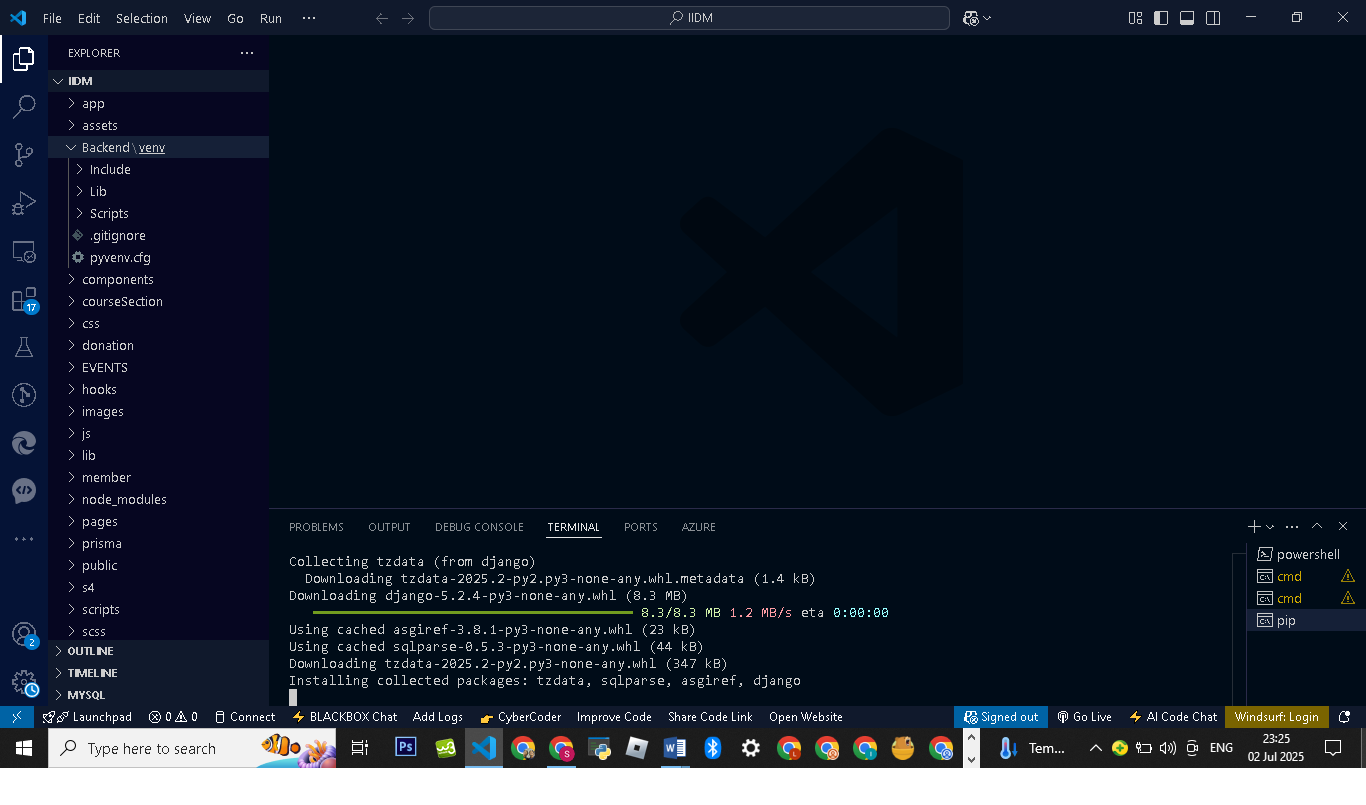This screenshot has width=1366, height=805.
Task: Click the Windsurf: Login button
Action: click(1276, 717)
